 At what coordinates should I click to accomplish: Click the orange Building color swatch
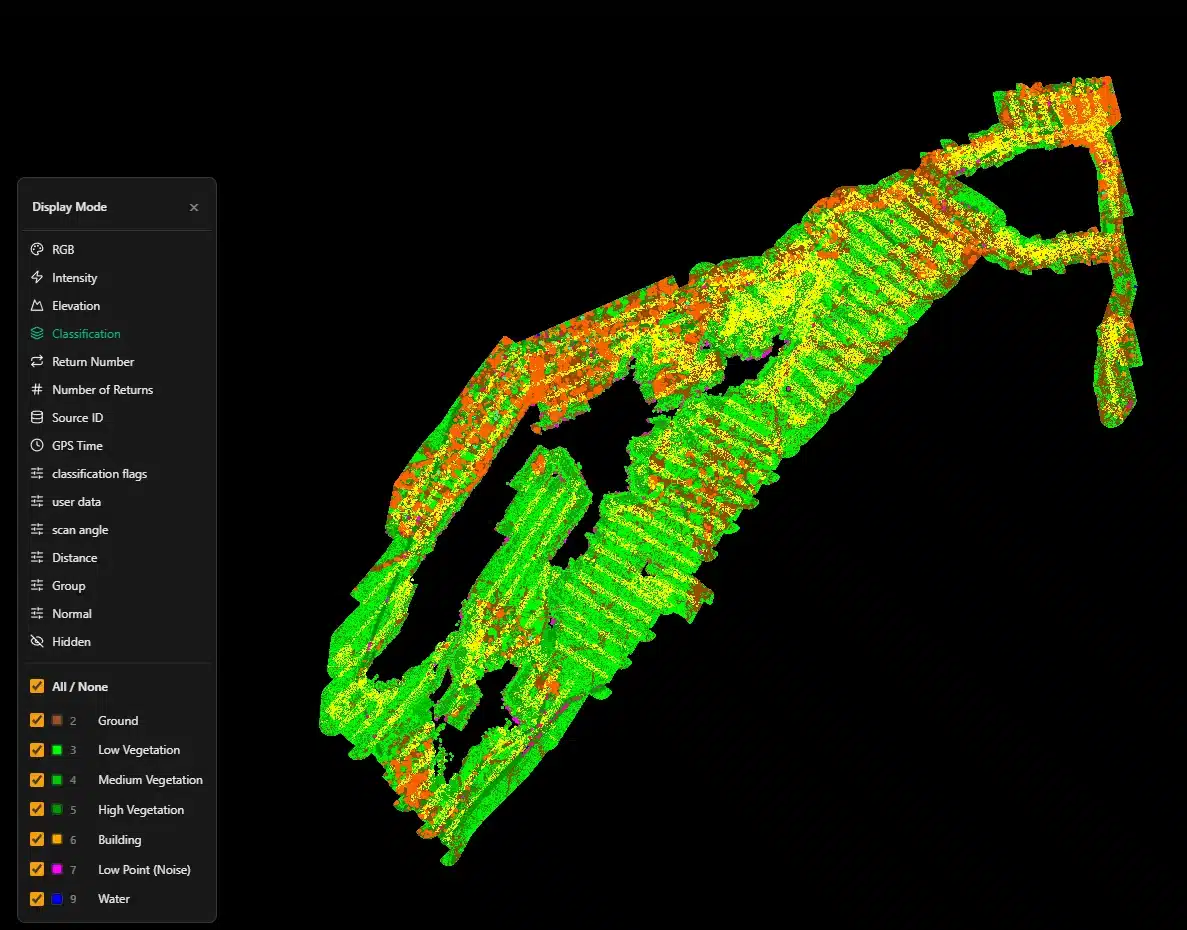tap(57, 839)
